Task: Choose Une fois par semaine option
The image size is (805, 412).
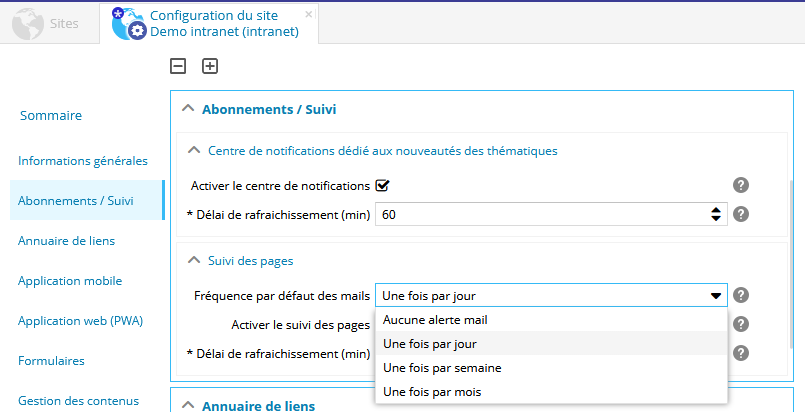Action: point(442,368)
